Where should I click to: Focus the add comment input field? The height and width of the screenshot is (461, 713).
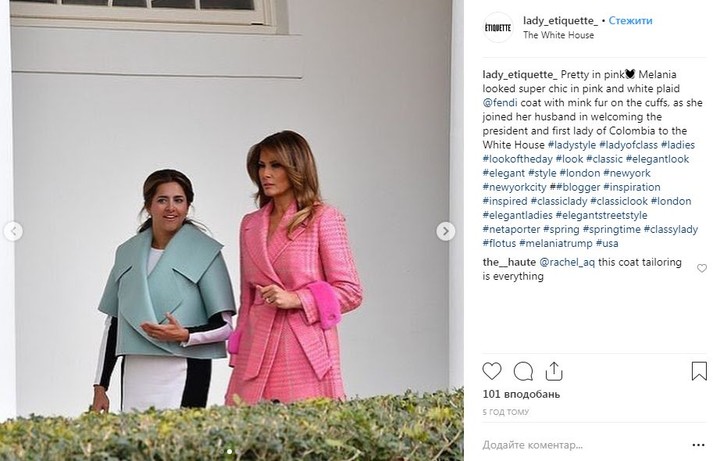pos(582,445)
